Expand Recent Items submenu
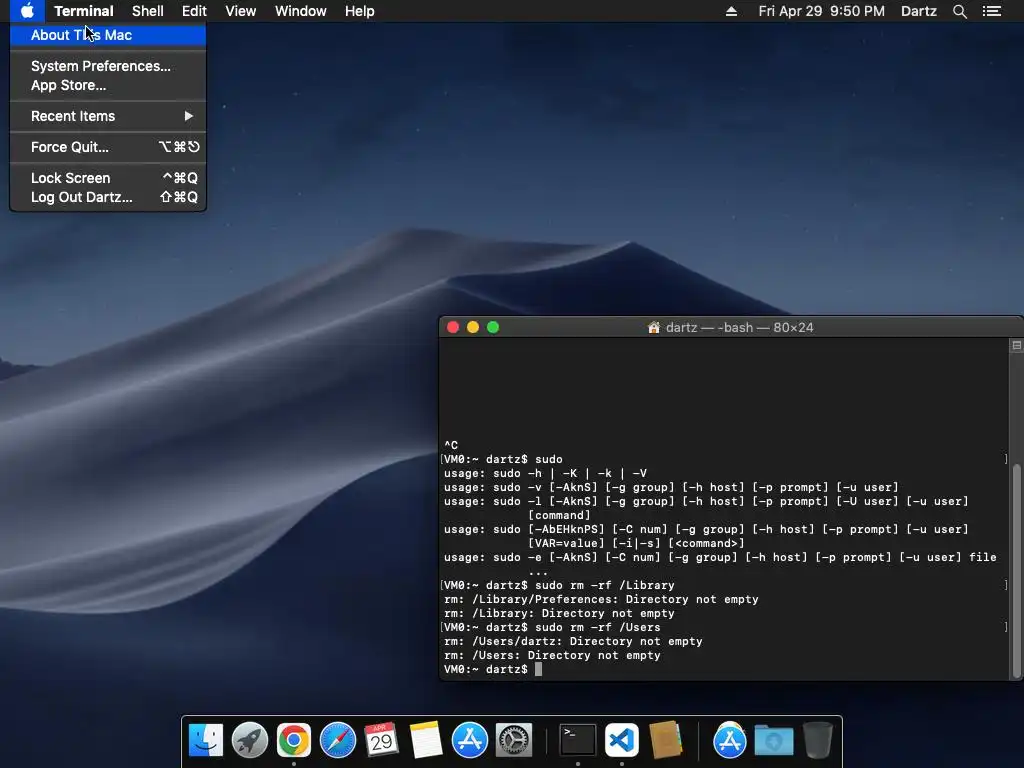The image size is (1024, 768). click(x=108, y=116)
